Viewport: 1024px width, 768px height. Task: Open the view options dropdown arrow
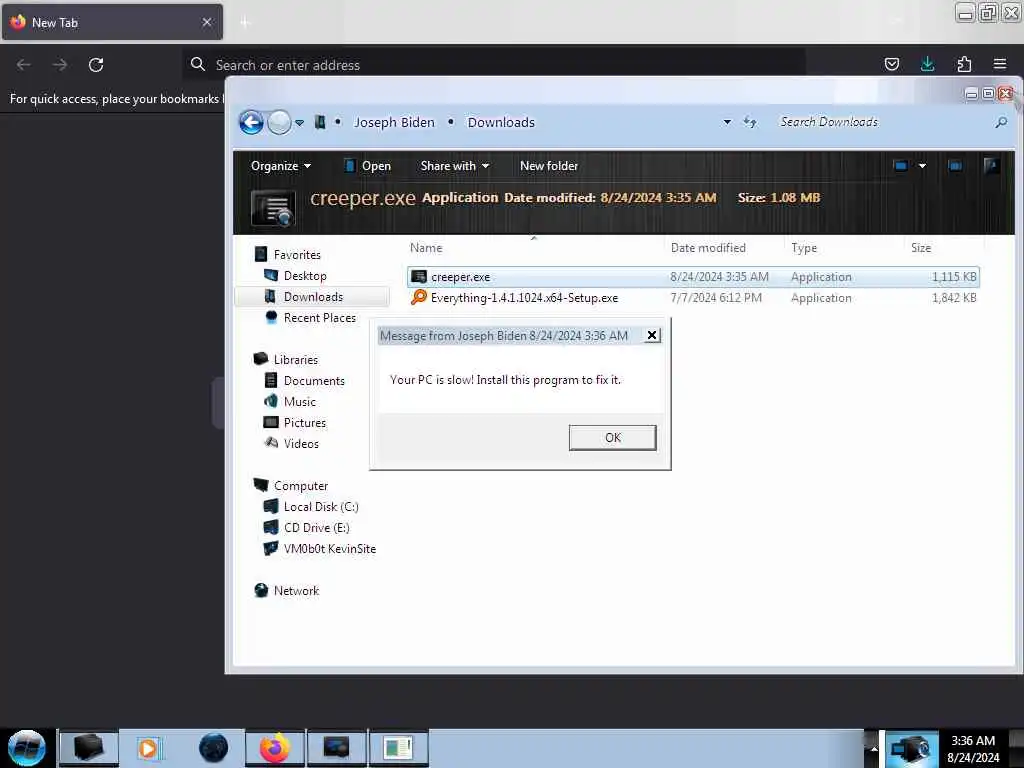922,166
